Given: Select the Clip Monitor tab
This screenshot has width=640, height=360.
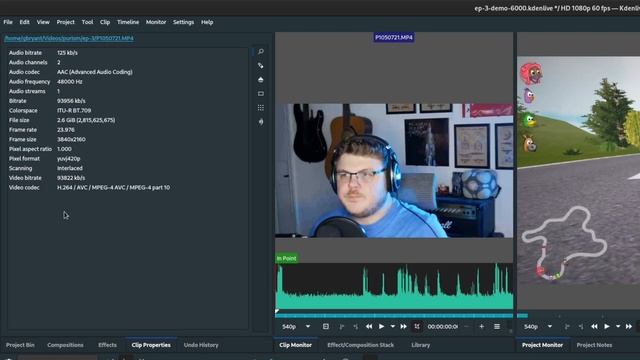Looking at the screenshot, I should [x=296, y=345].
